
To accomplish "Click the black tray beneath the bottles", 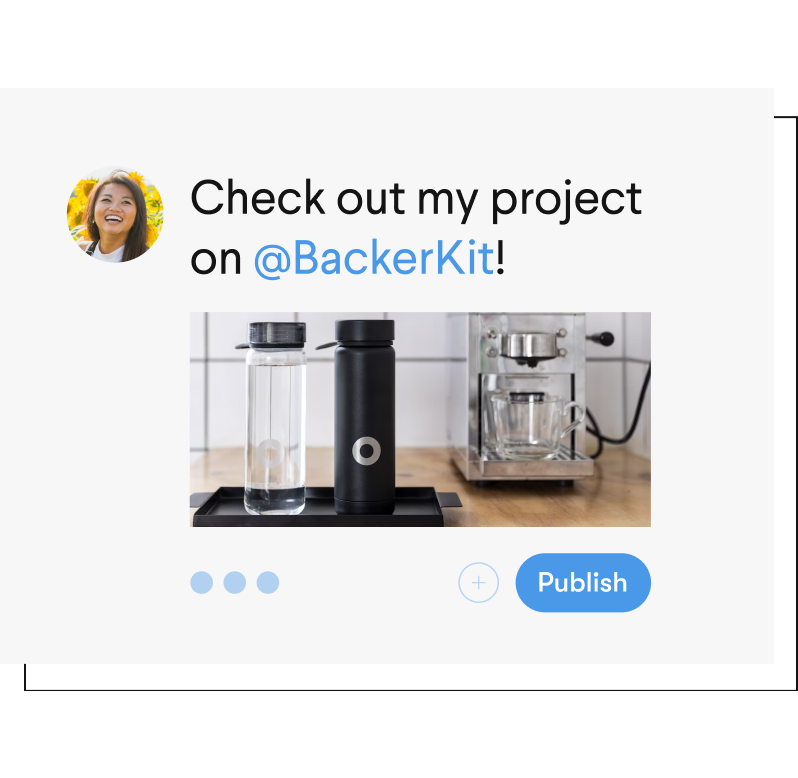I will point(326,508).
